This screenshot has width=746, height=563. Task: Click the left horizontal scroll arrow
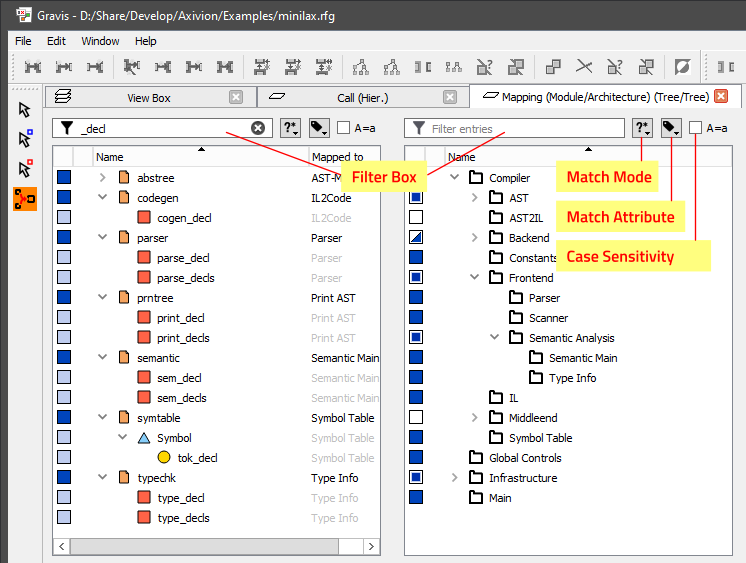(61, 546)
